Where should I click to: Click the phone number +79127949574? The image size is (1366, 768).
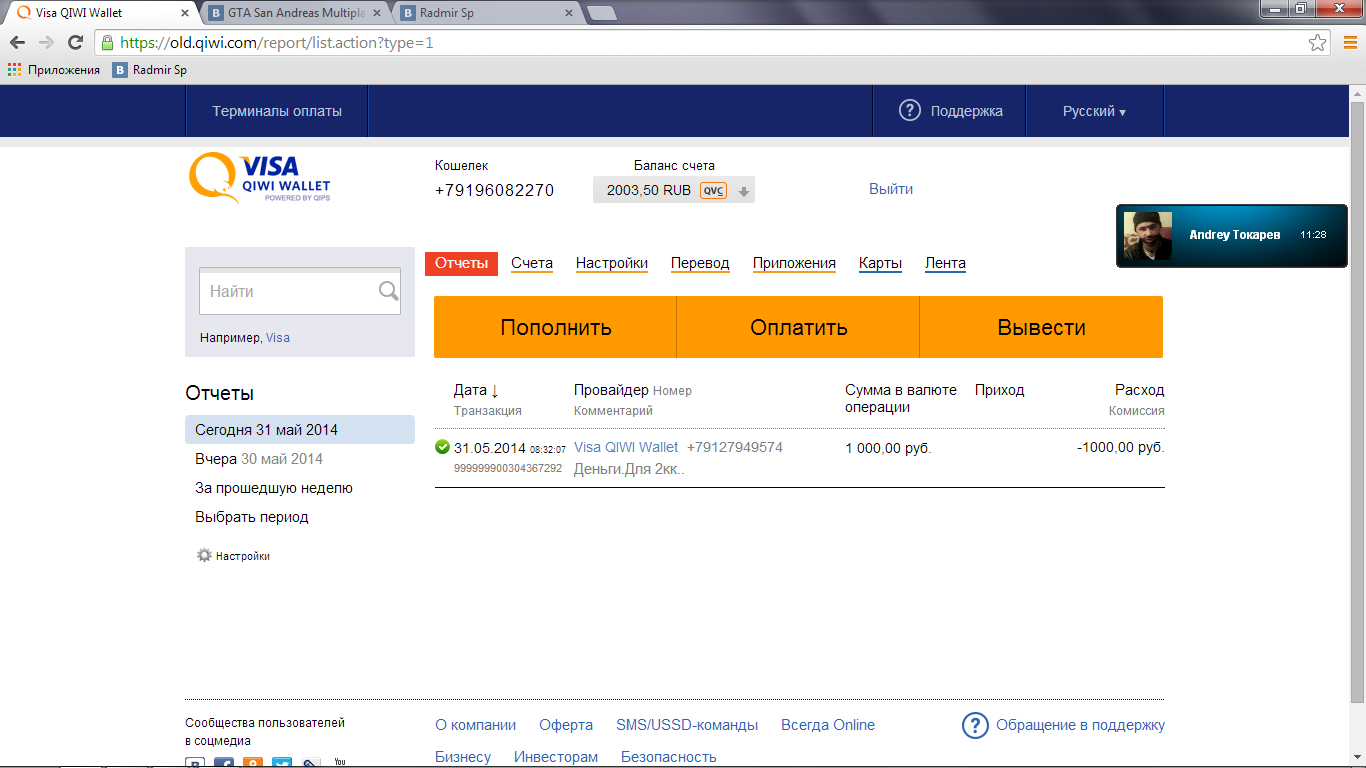[735, 447]
